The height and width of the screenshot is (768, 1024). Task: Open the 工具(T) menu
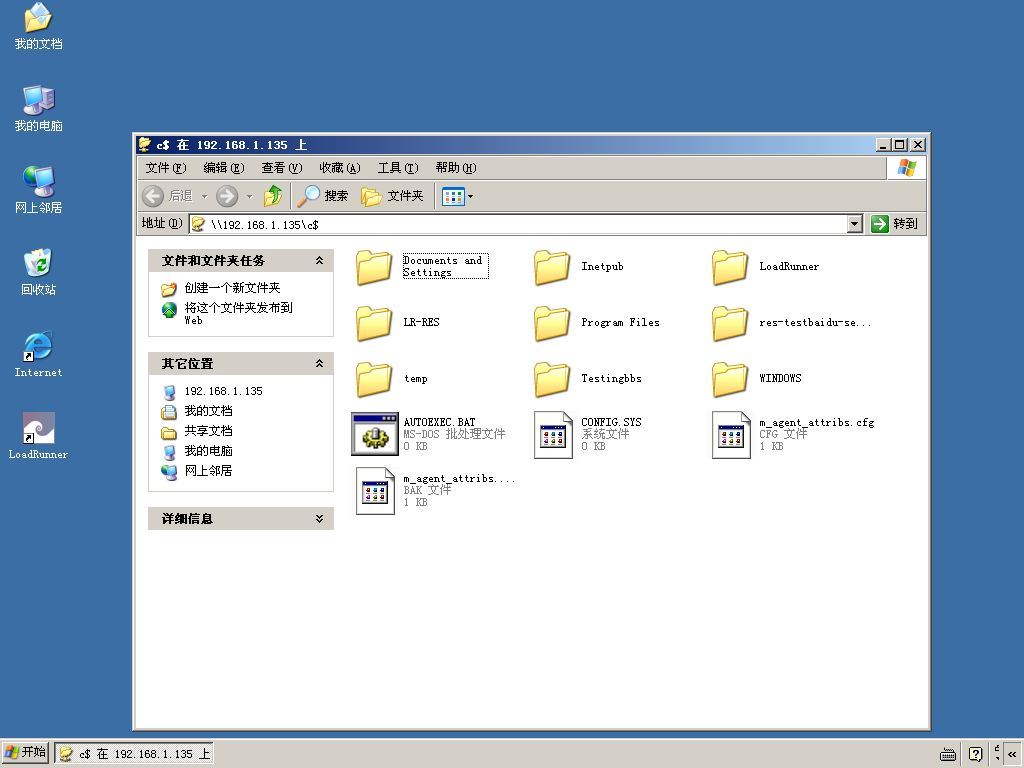pyautogui.click(x=398, y=168)
